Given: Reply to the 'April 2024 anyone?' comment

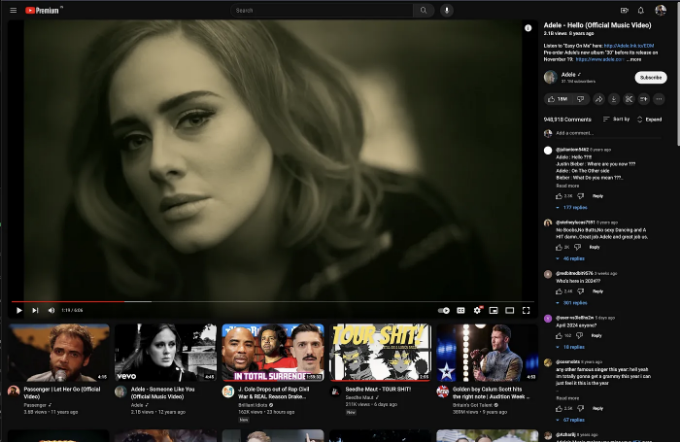Looking at the screenshot, I should tap(596, 336).
